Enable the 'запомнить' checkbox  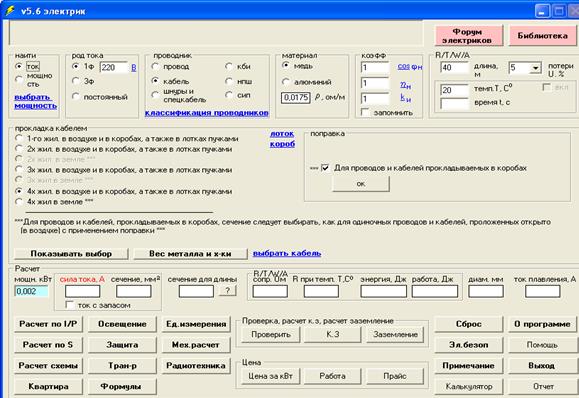365,112
